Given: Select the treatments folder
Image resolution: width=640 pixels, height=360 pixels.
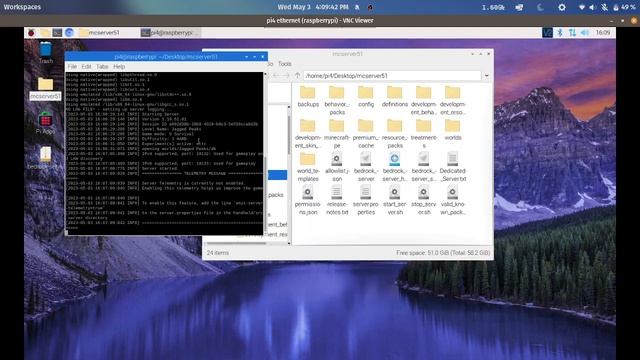Looking at the screenshot, I should click(x=424, y=134).
